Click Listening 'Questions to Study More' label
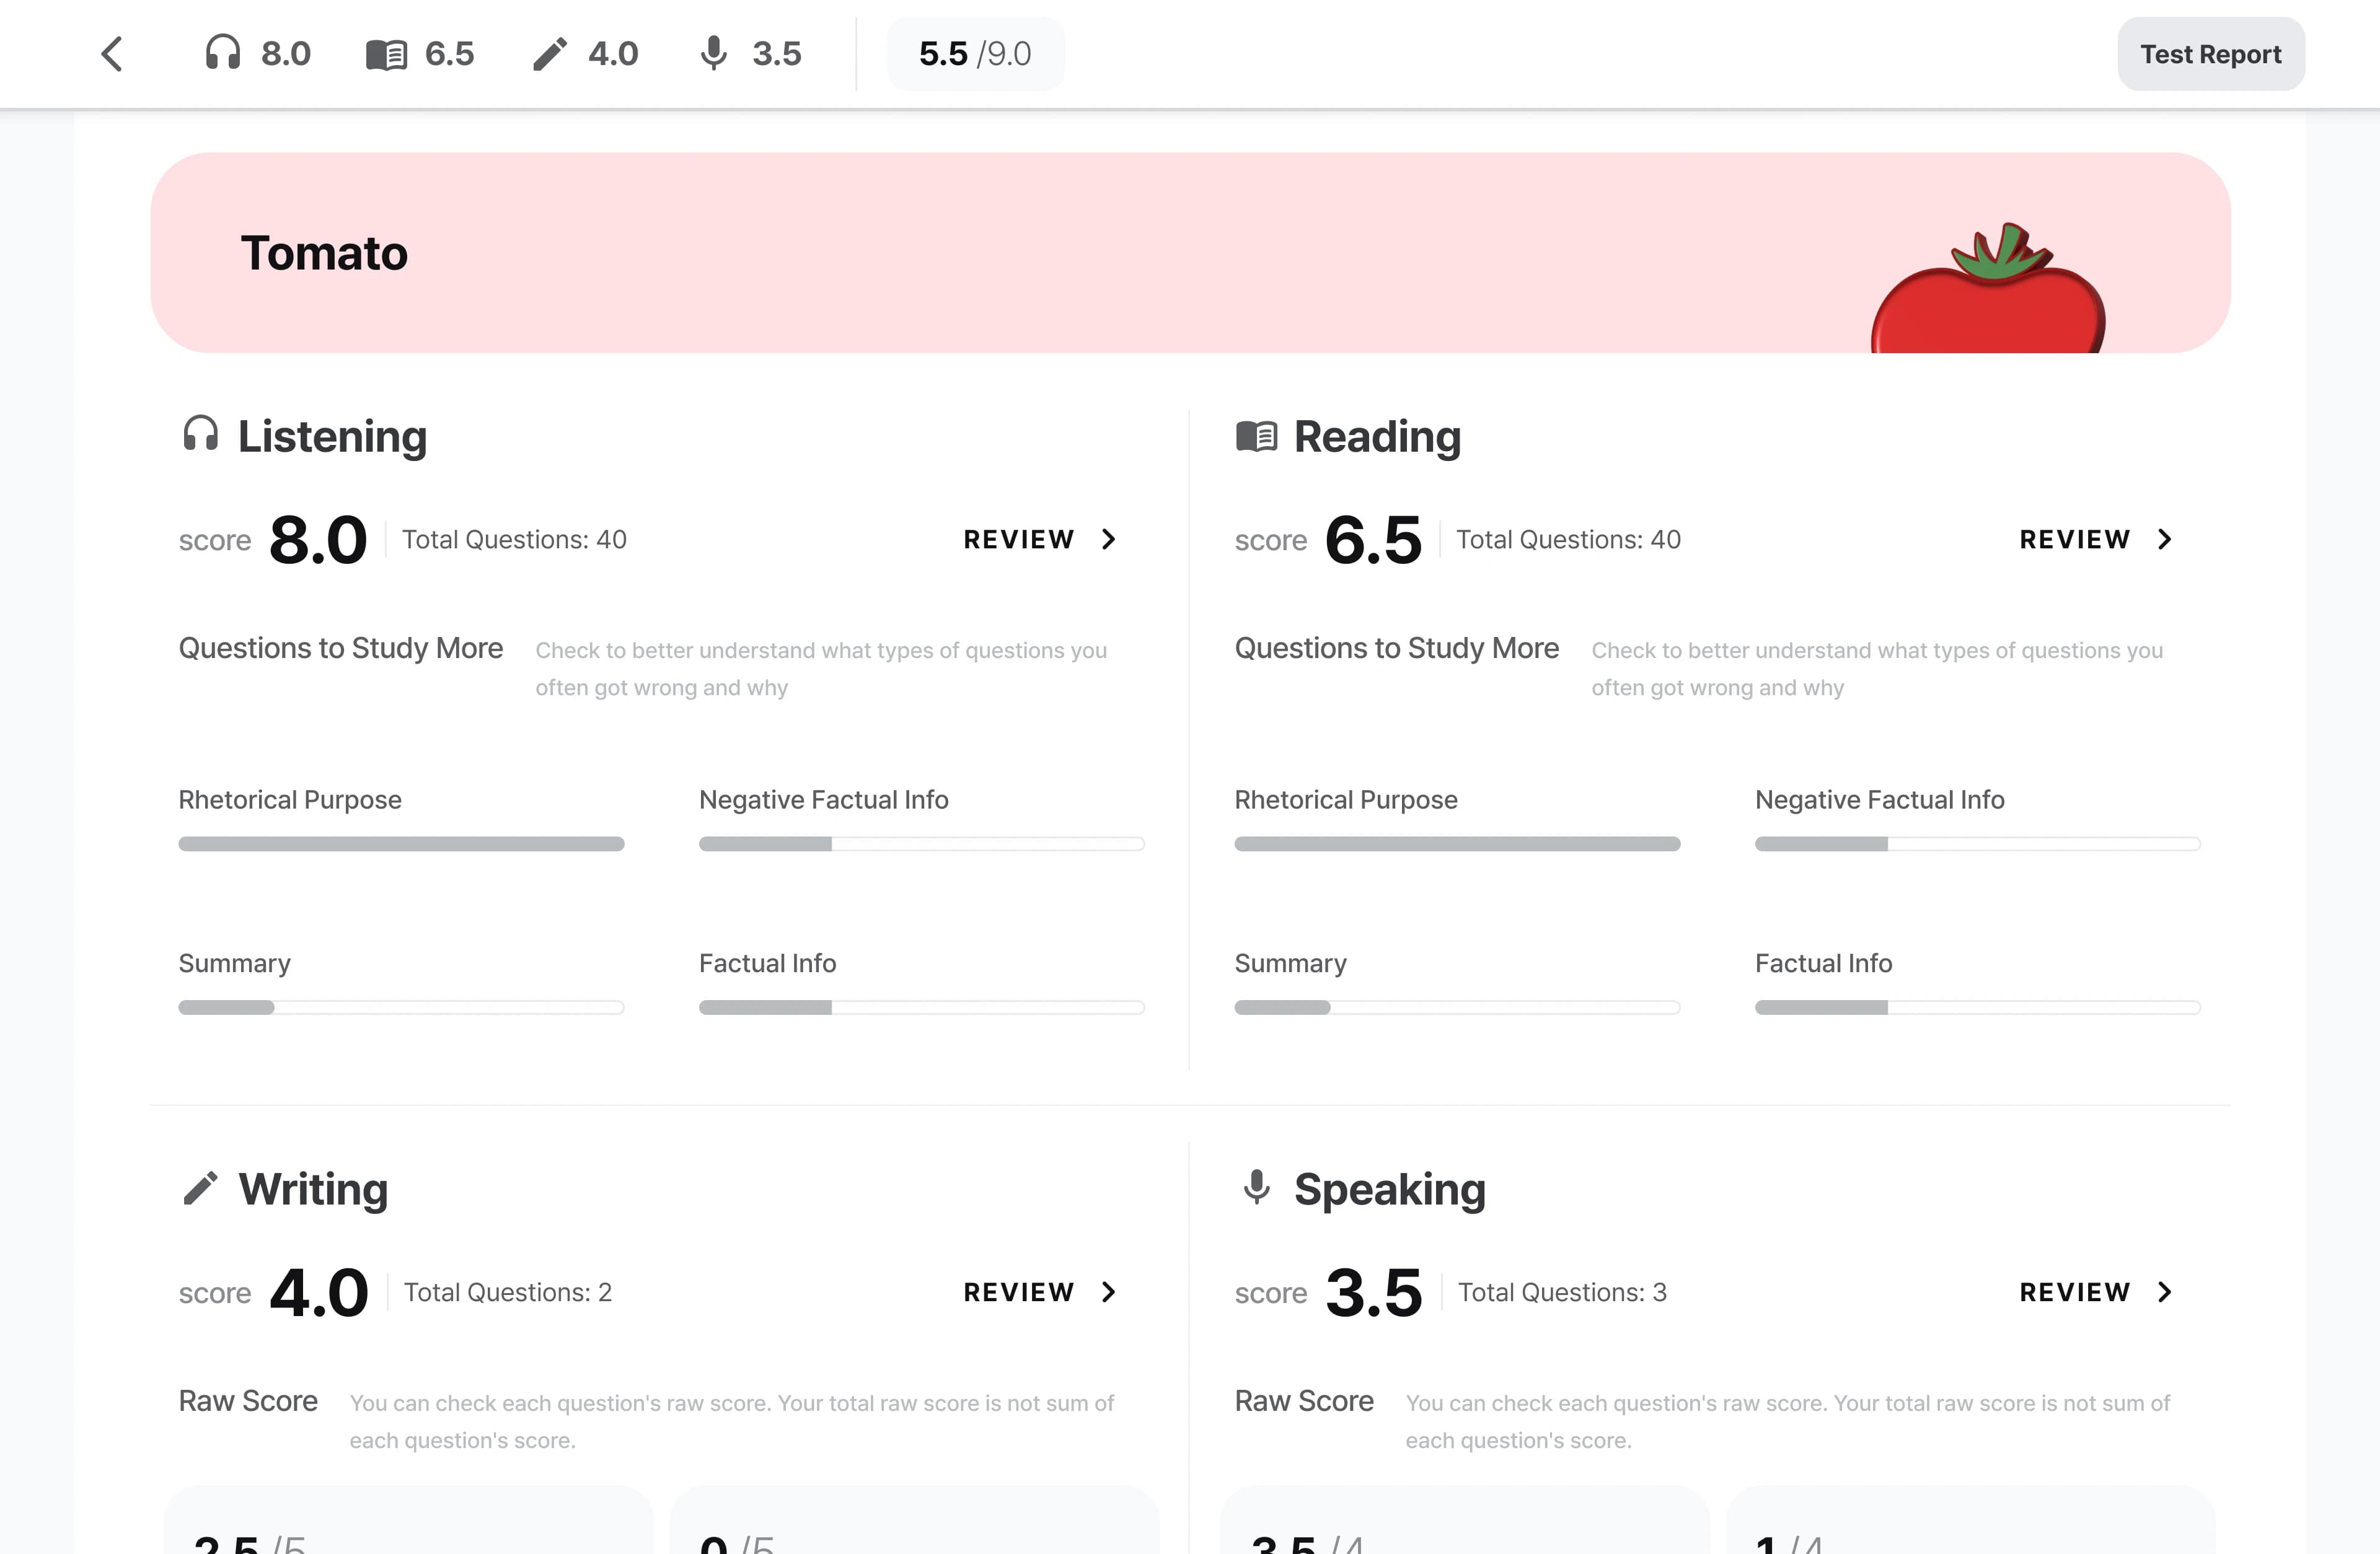The image size is (2380, 1554). [340, 648]
